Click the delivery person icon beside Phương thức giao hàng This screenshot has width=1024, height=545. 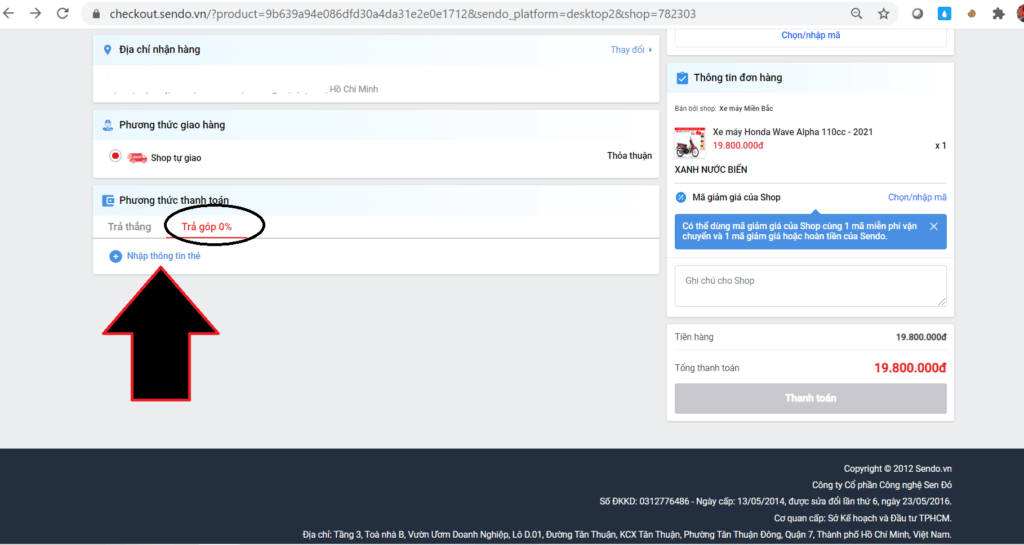(108, 125)
